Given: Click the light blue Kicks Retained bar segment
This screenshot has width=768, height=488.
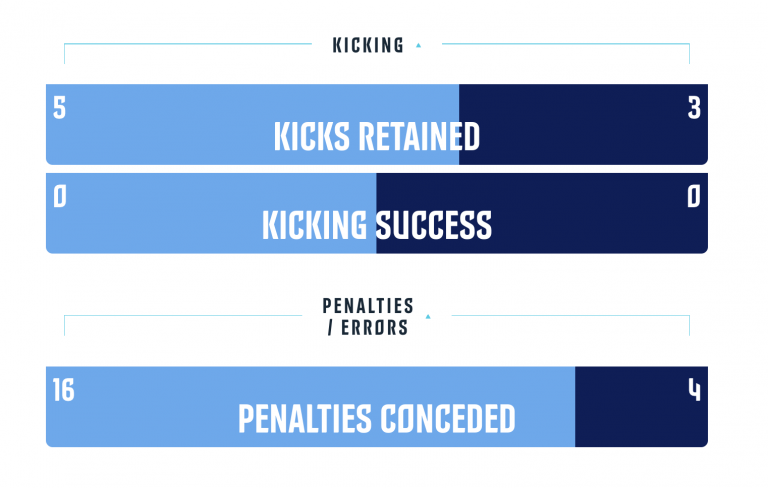Looking at the screenshot, I should coord(252,124).
